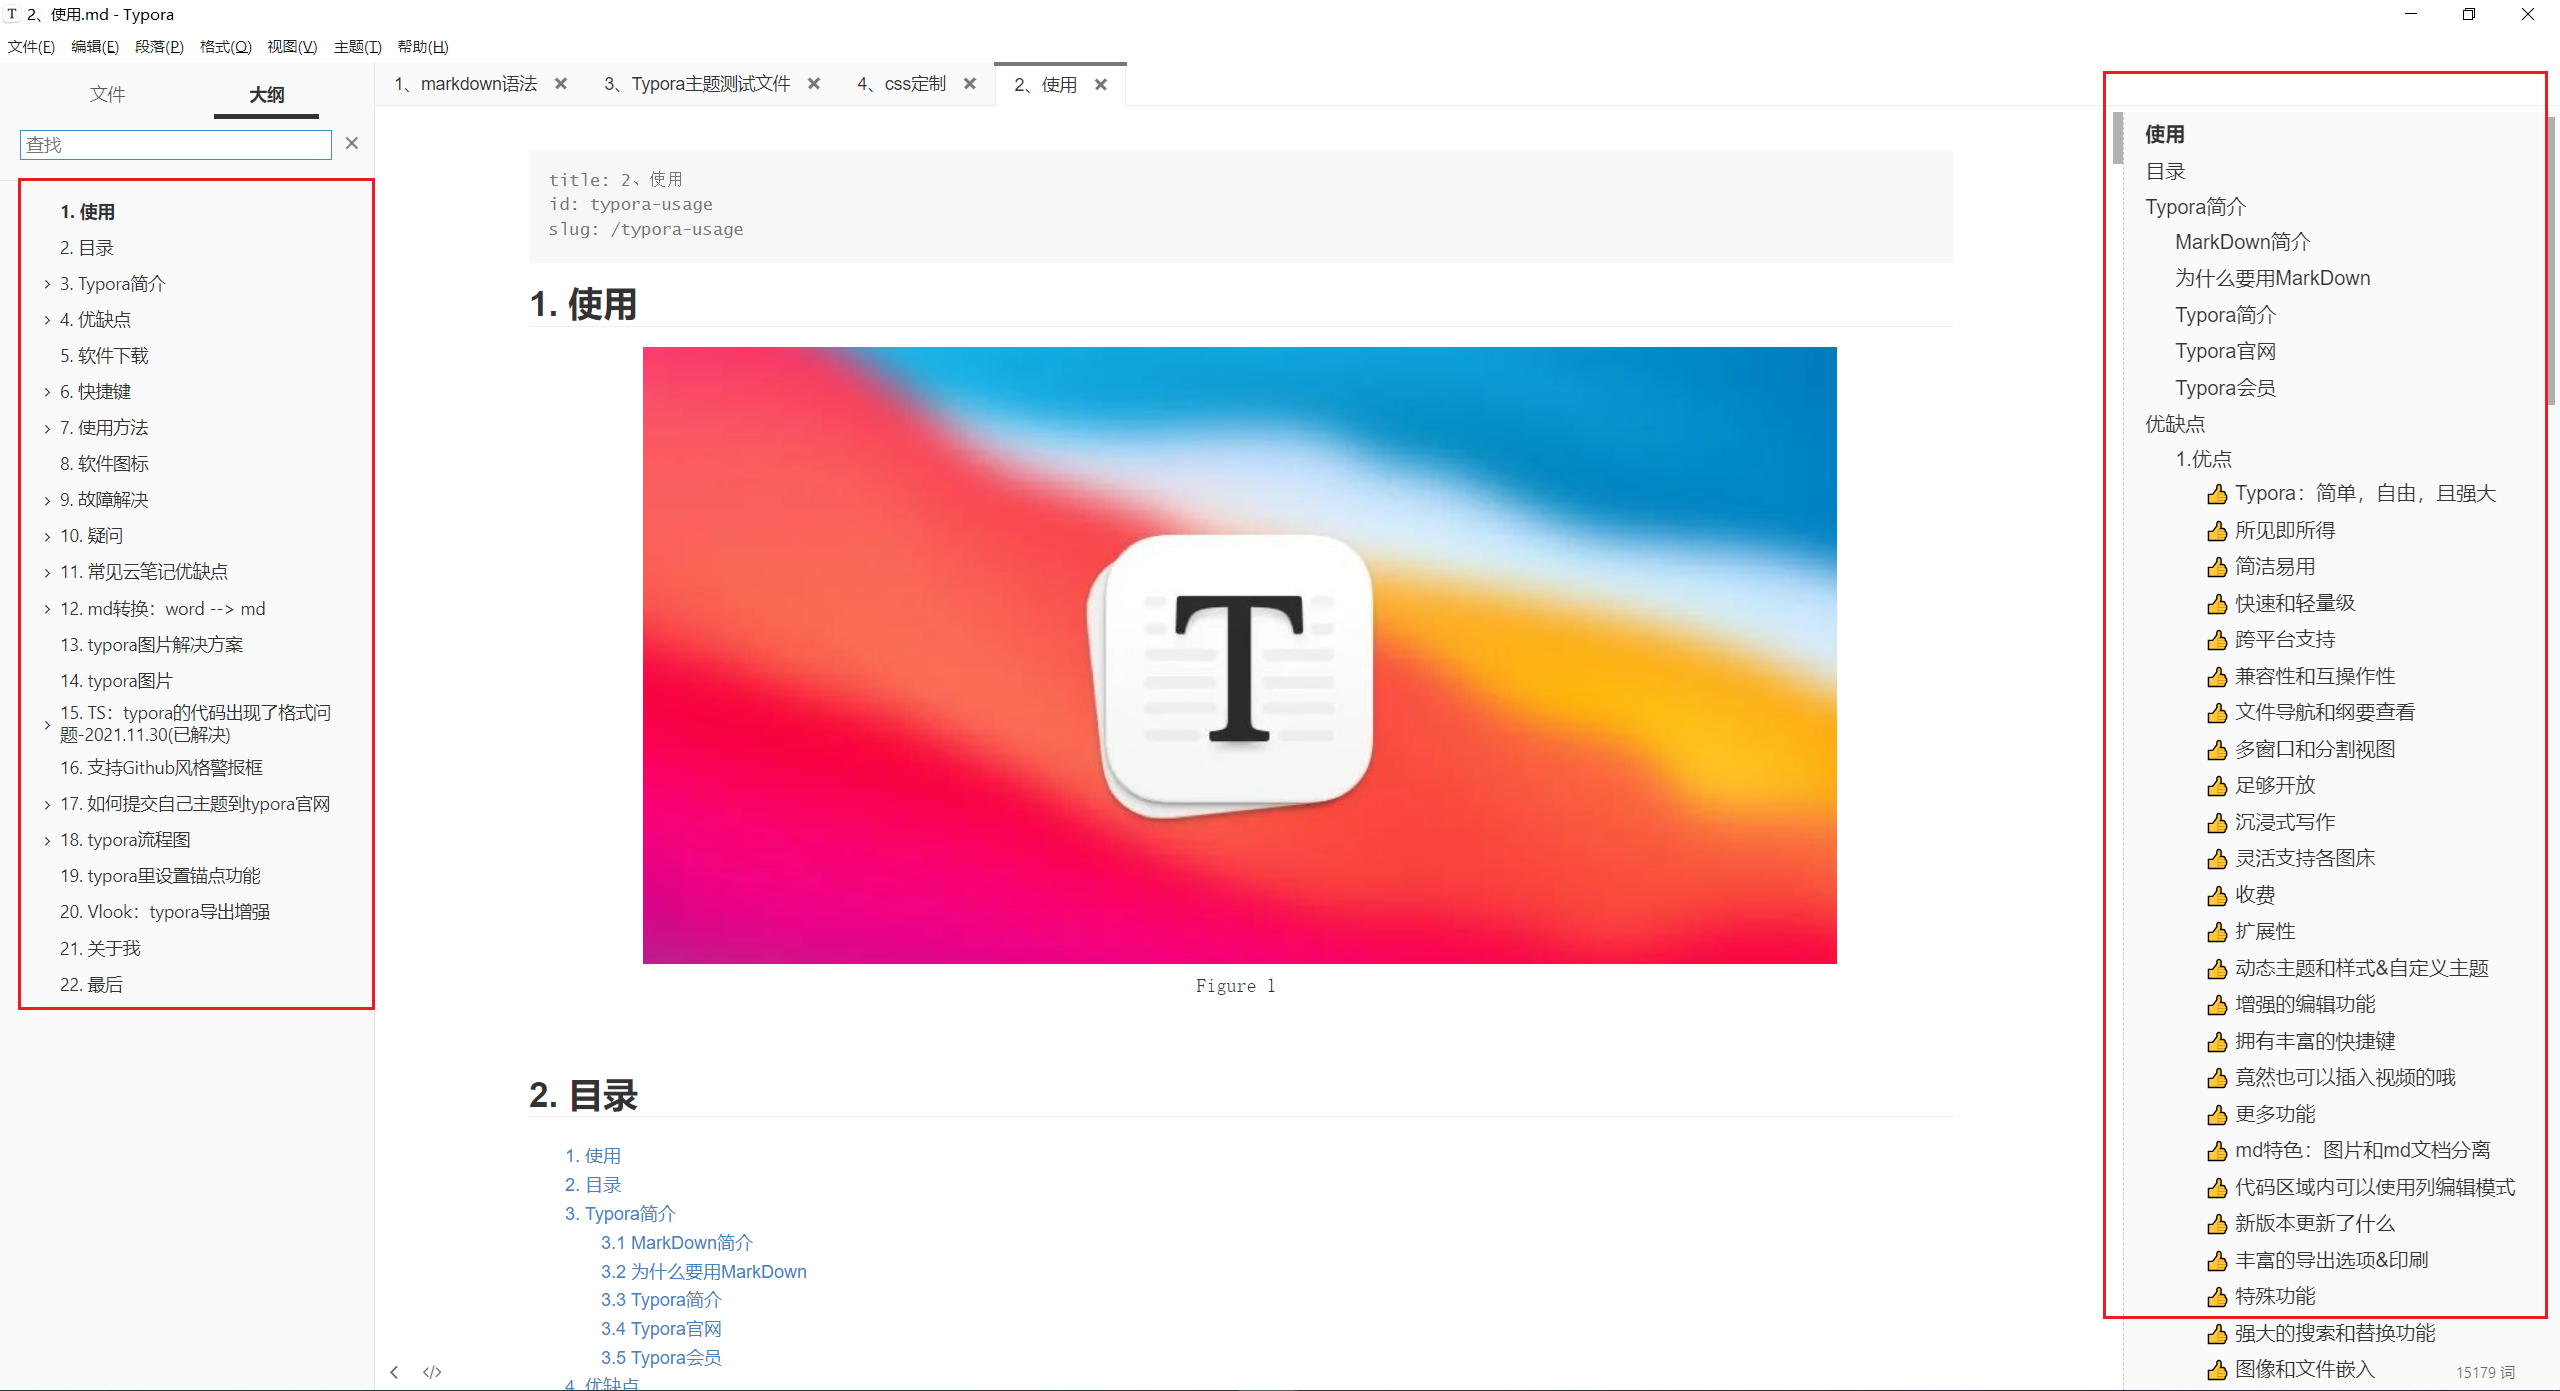Follow TOC link 3.1 MarkDown简介
This screenshot has width=2560, height=1391.
pos(676,1242)
